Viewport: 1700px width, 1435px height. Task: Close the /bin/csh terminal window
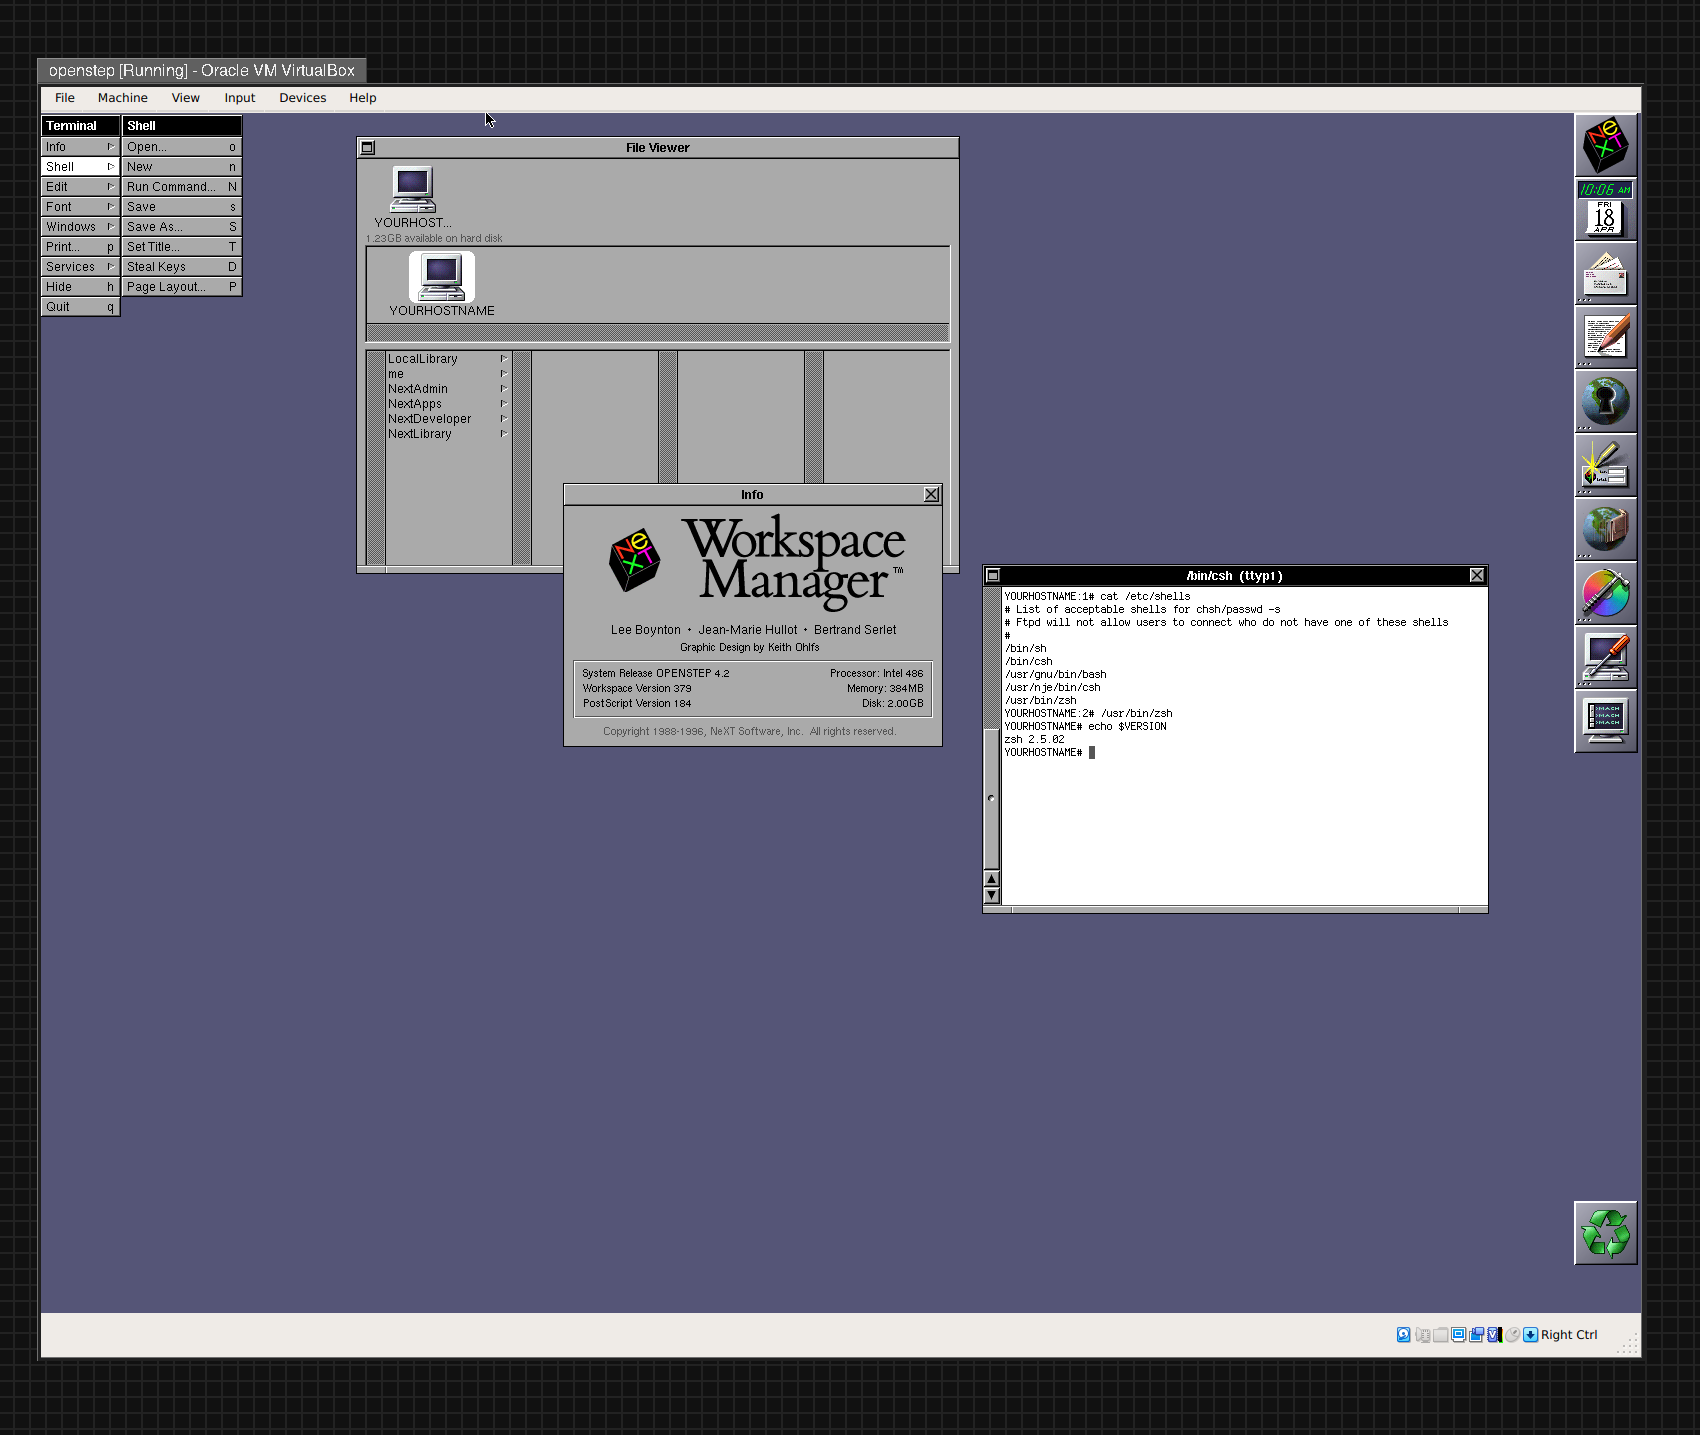tap(1477, 575)
